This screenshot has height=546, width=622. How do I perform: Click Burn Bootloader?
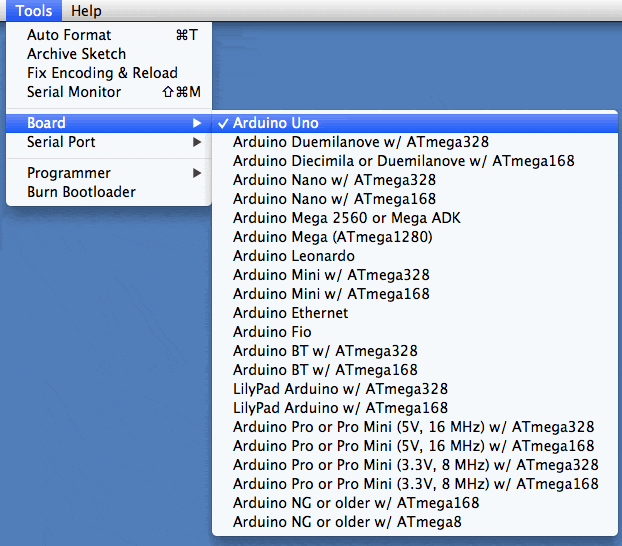(x=109, y=192)
